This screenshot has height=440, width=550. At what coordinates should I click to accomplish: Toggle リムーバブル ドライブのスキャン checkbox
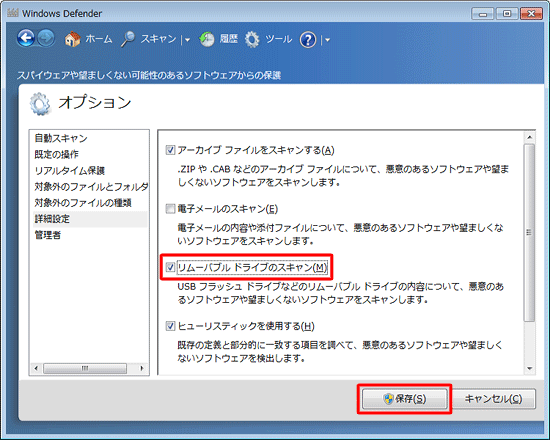(x=170, y=267)
